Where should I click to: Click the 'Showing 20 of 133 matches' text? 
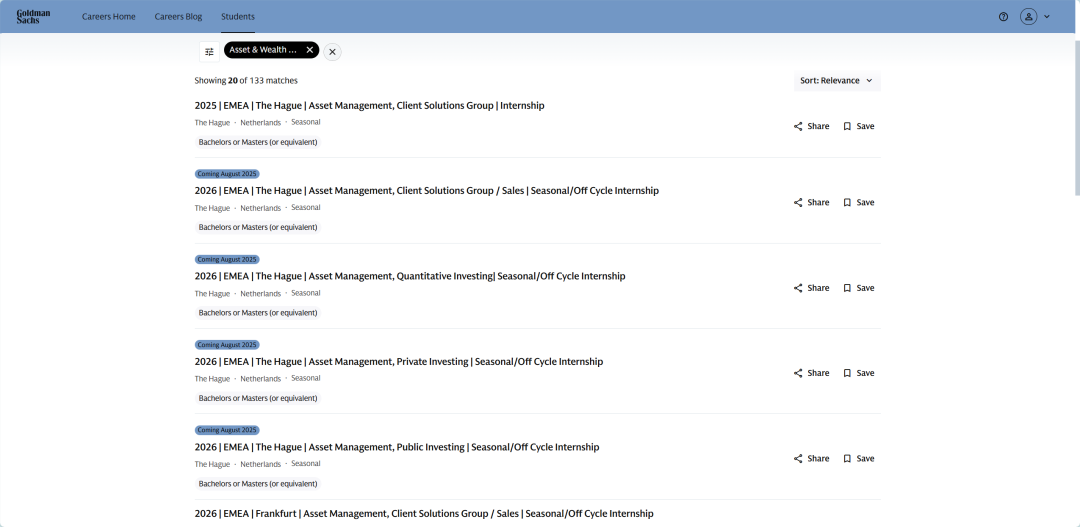(246, 81)
